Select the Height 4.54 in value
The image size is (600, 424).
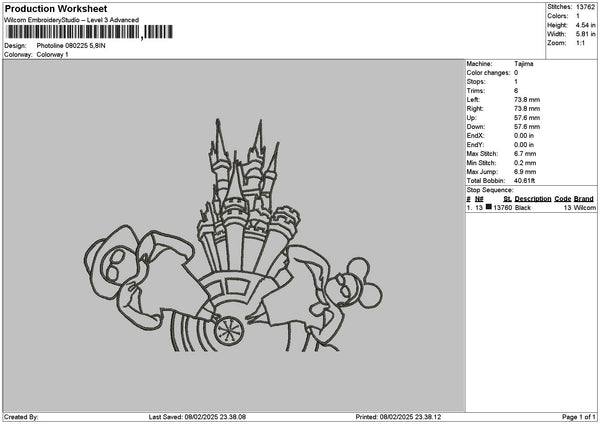pos(585,25)
